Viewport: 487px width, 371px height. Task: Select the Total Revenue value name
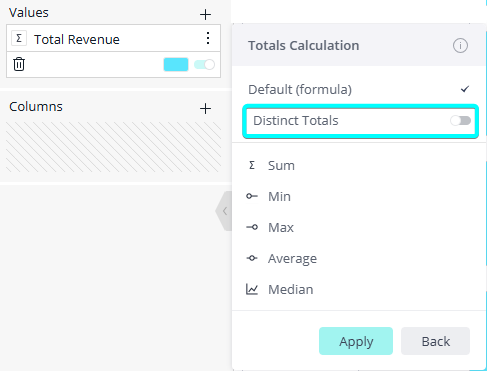pyautogui.click(x=77, y=39)
